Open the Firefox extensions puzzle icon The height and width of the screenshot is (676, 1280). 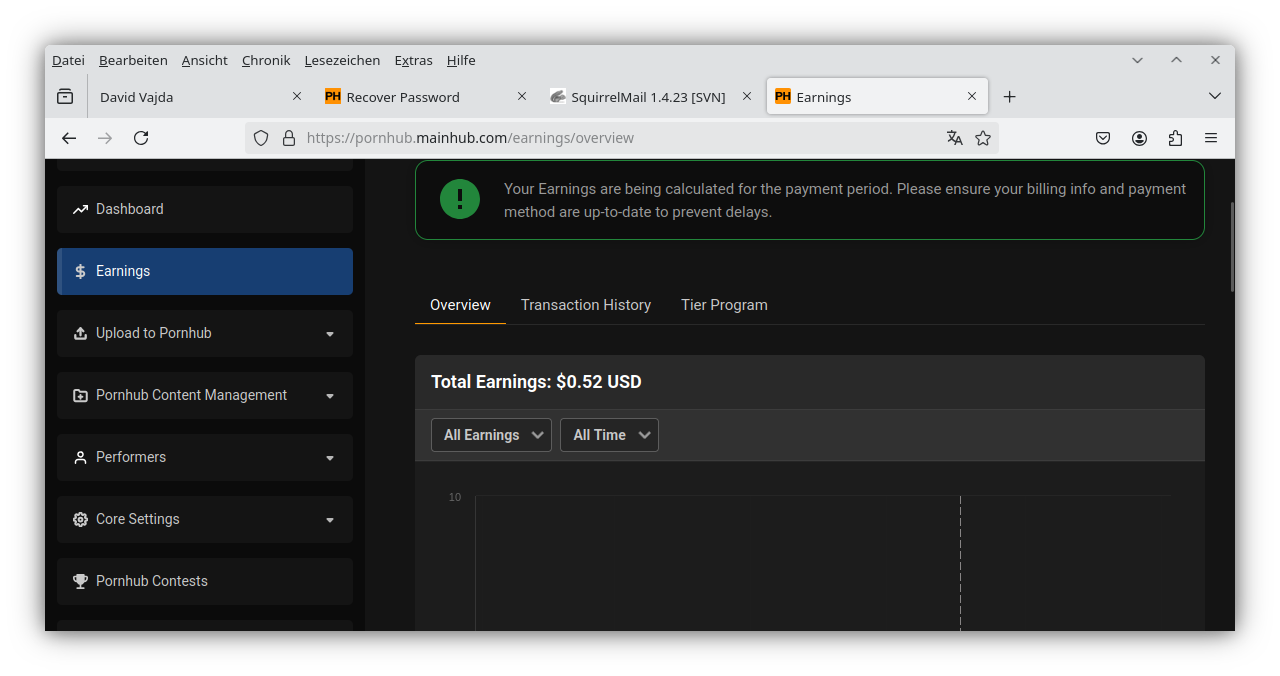pyautogui.click(x=1175, y=138)
